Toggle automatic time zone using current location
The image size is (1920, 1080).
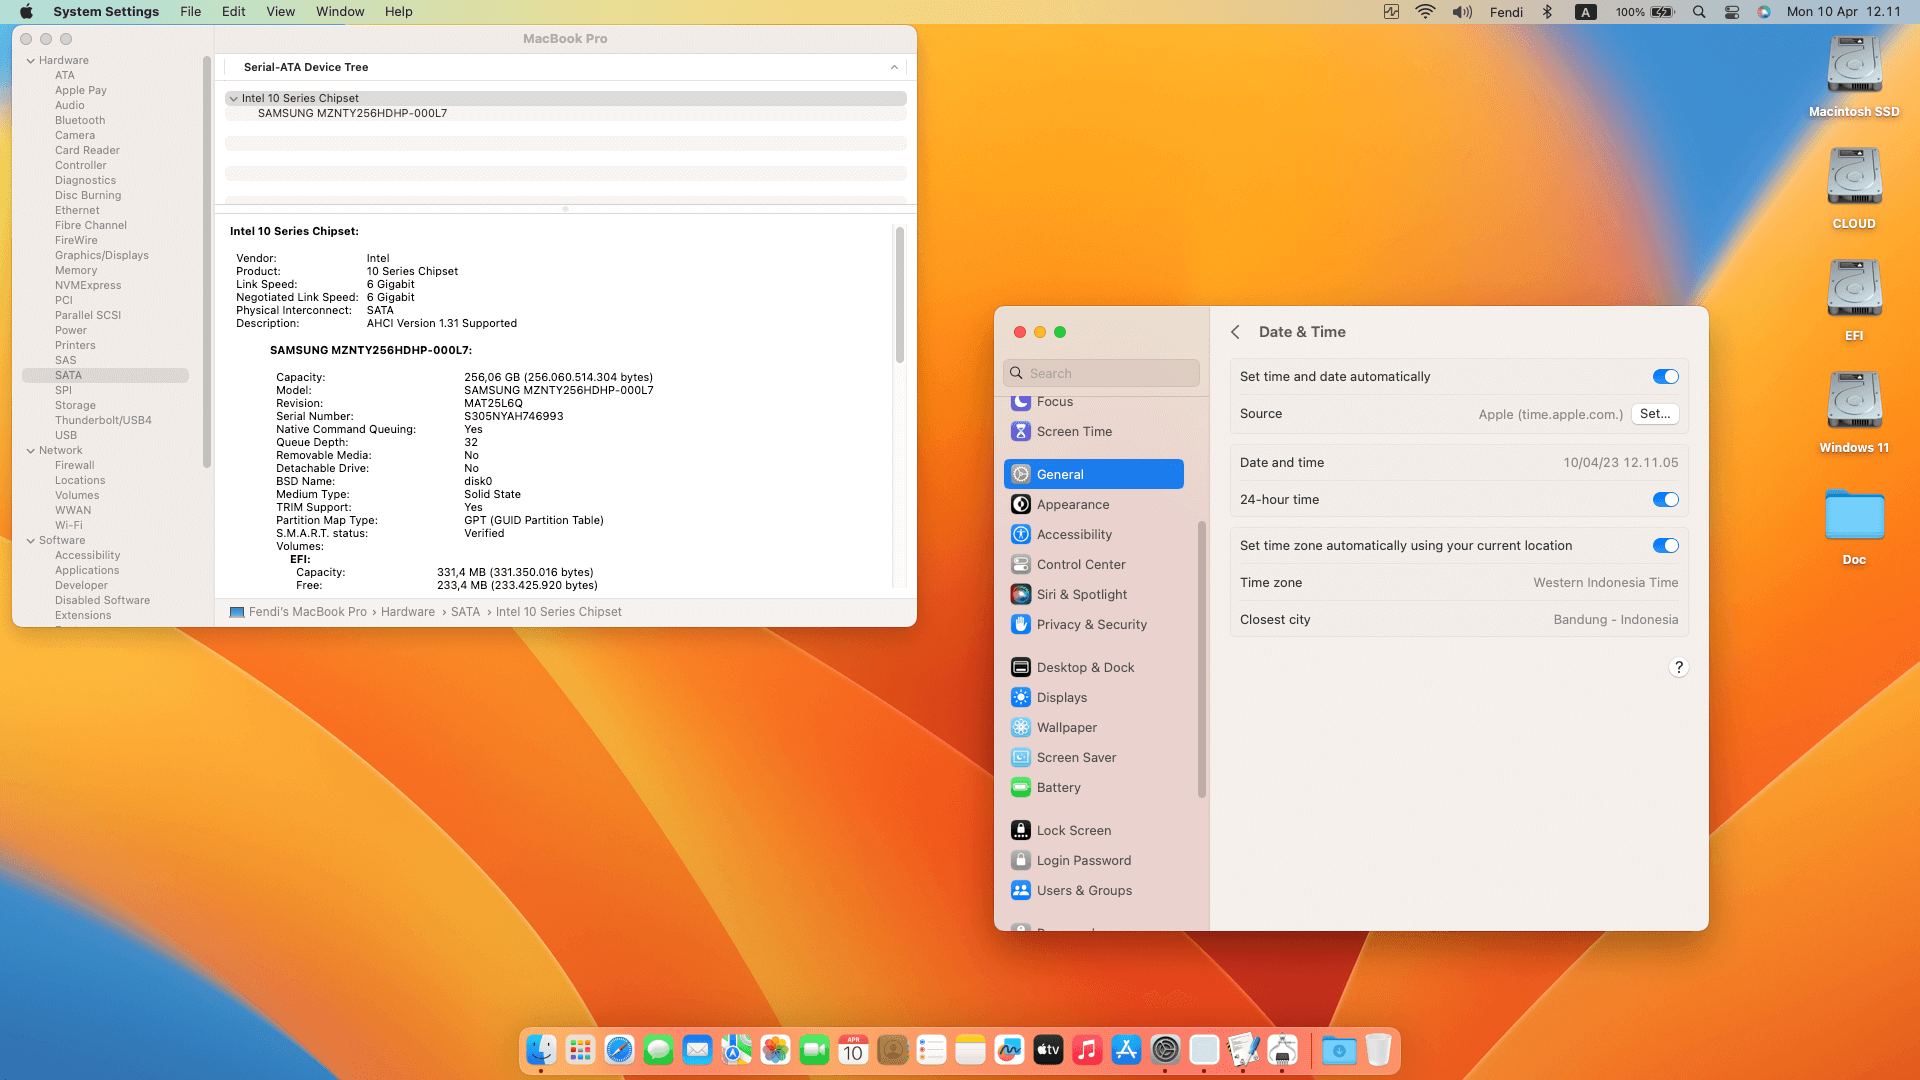coord(1665,546)
